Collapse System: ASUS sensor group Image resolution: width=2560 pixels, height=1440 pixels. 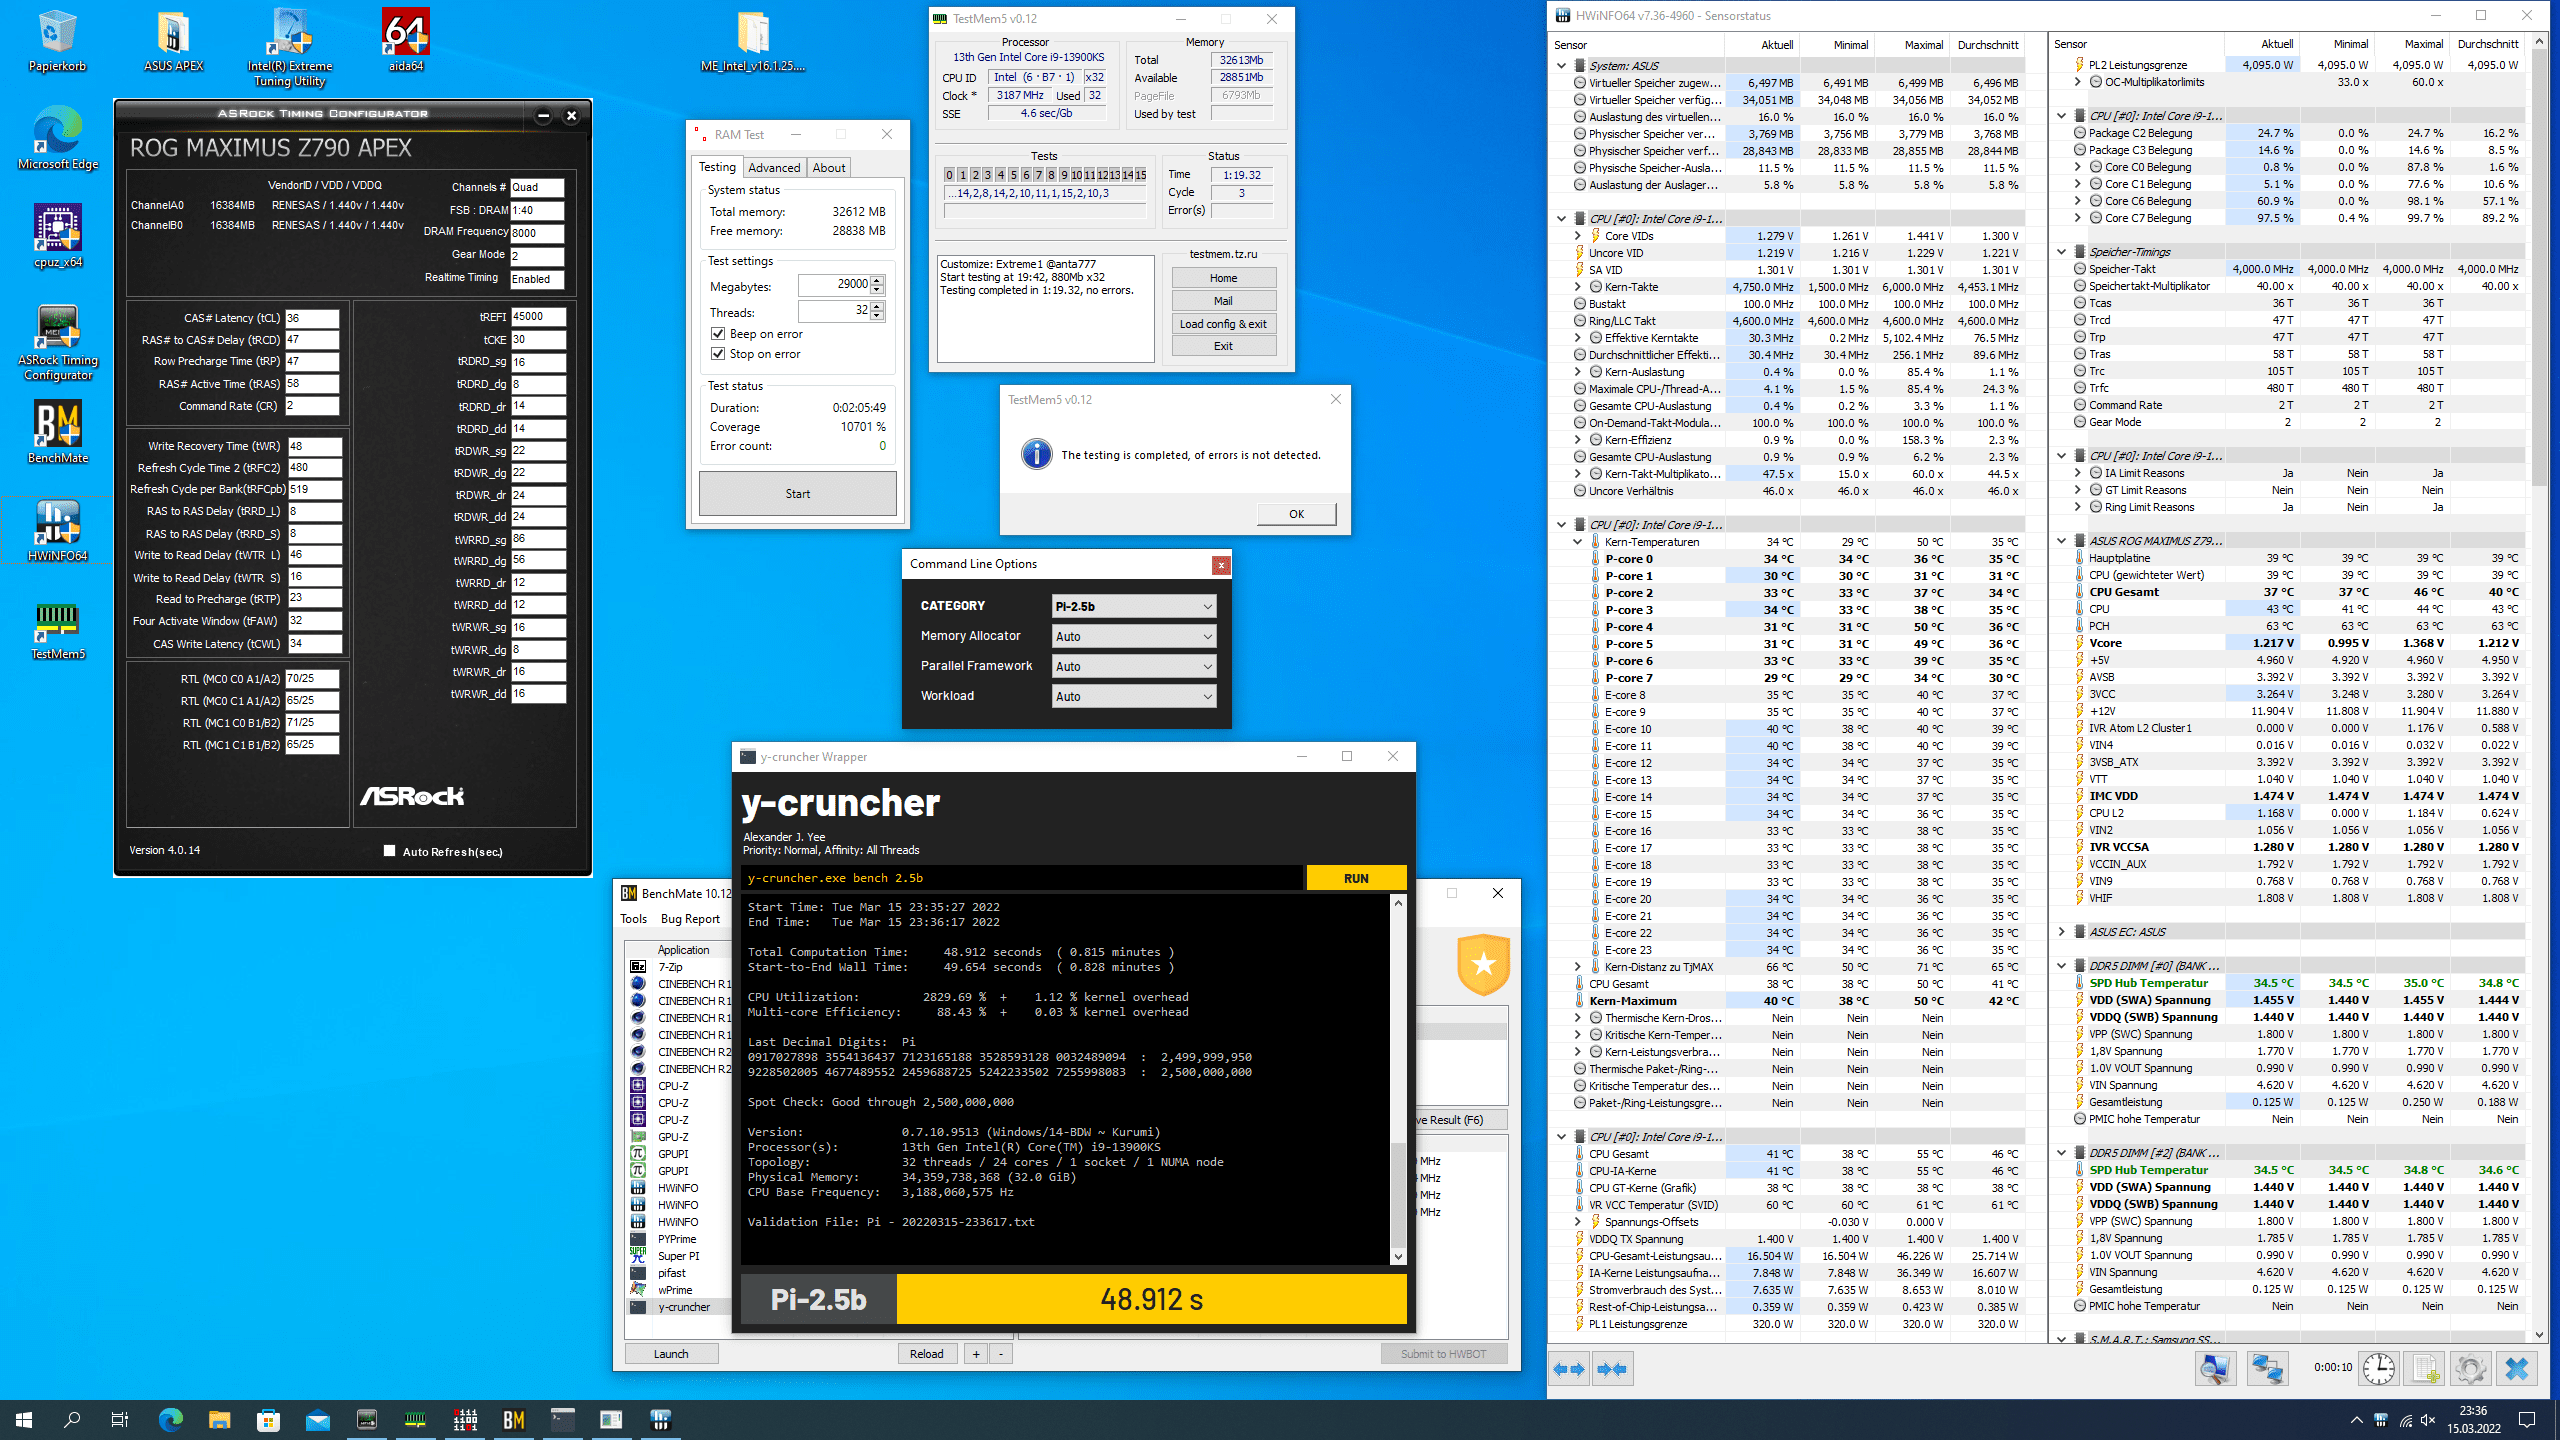point(1561,65)
